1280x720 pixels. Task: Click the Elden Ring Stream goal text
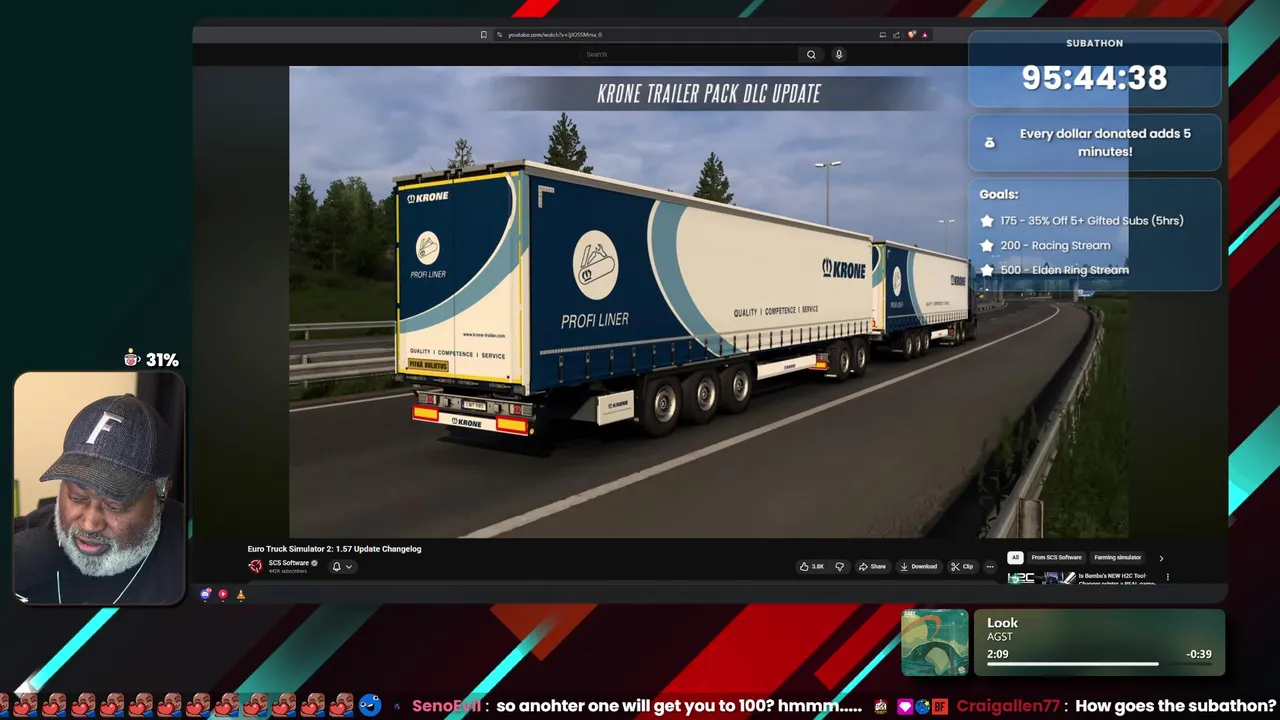point(1064,270)
